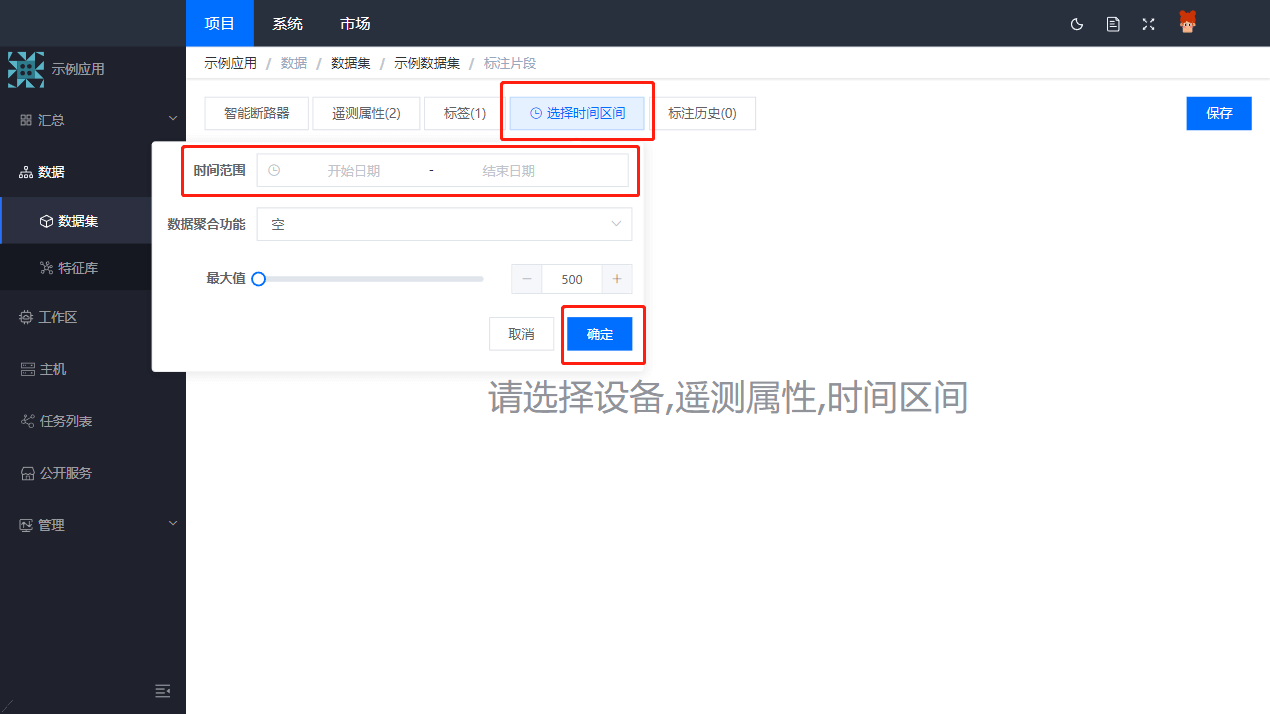Open 标注历史(0) button
The height and width of the screenshot is (714, 1270).
point(702,113)
